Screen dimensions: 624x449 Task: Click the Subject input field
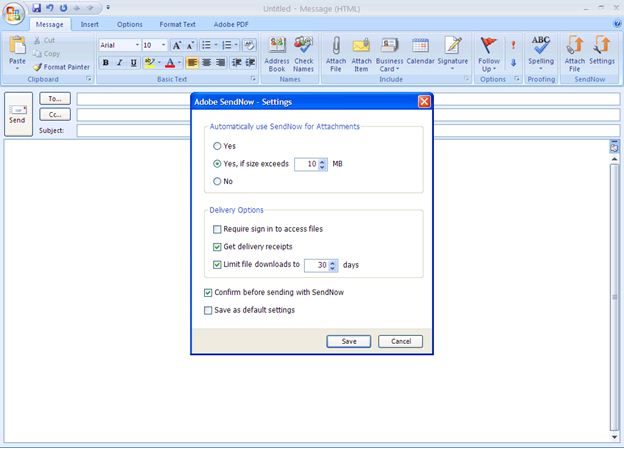click(348, 131)
